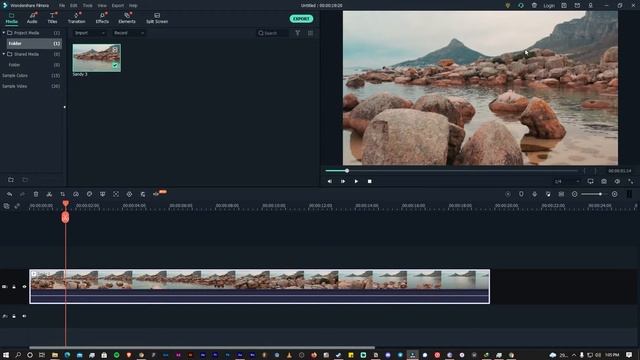The image size is (640, 360).
Task: Open the Edit menu
Action: coord(73,6)
